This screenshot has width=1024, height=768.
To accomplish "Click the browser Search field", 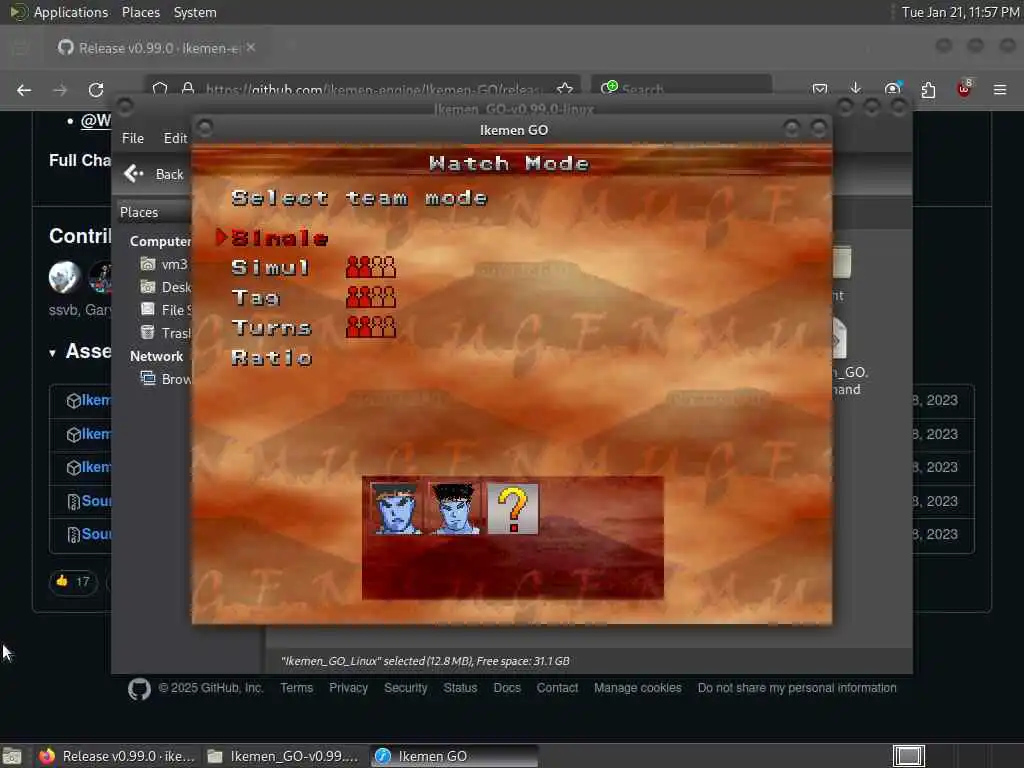I will [682, 88].
